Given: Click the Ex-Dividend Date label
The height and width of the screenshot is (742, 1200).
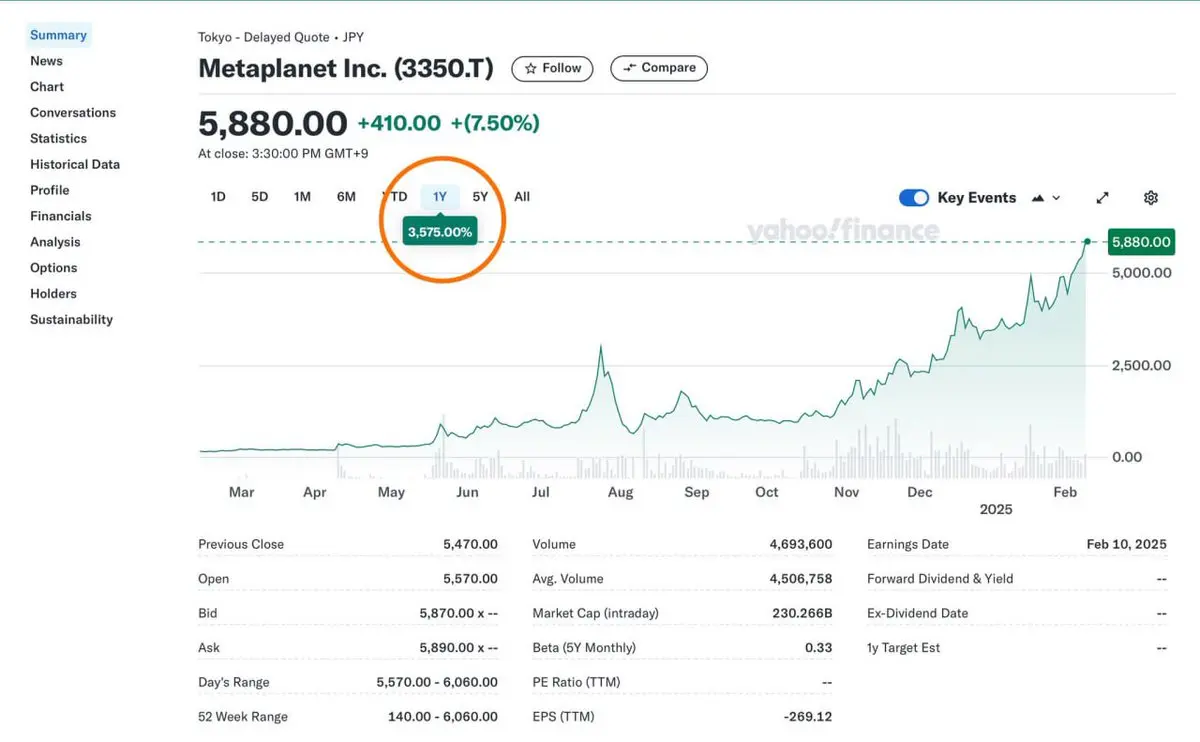Looking at the screenshot, I should click(917, 613).
